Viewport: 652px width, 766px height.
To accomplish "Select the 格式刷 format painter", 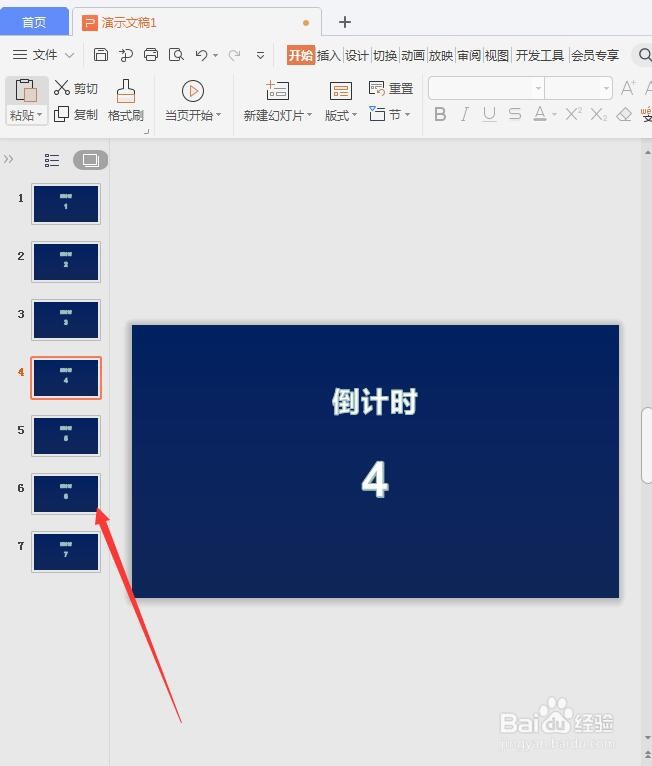I will pyautogui.click(x=126, y=101).
